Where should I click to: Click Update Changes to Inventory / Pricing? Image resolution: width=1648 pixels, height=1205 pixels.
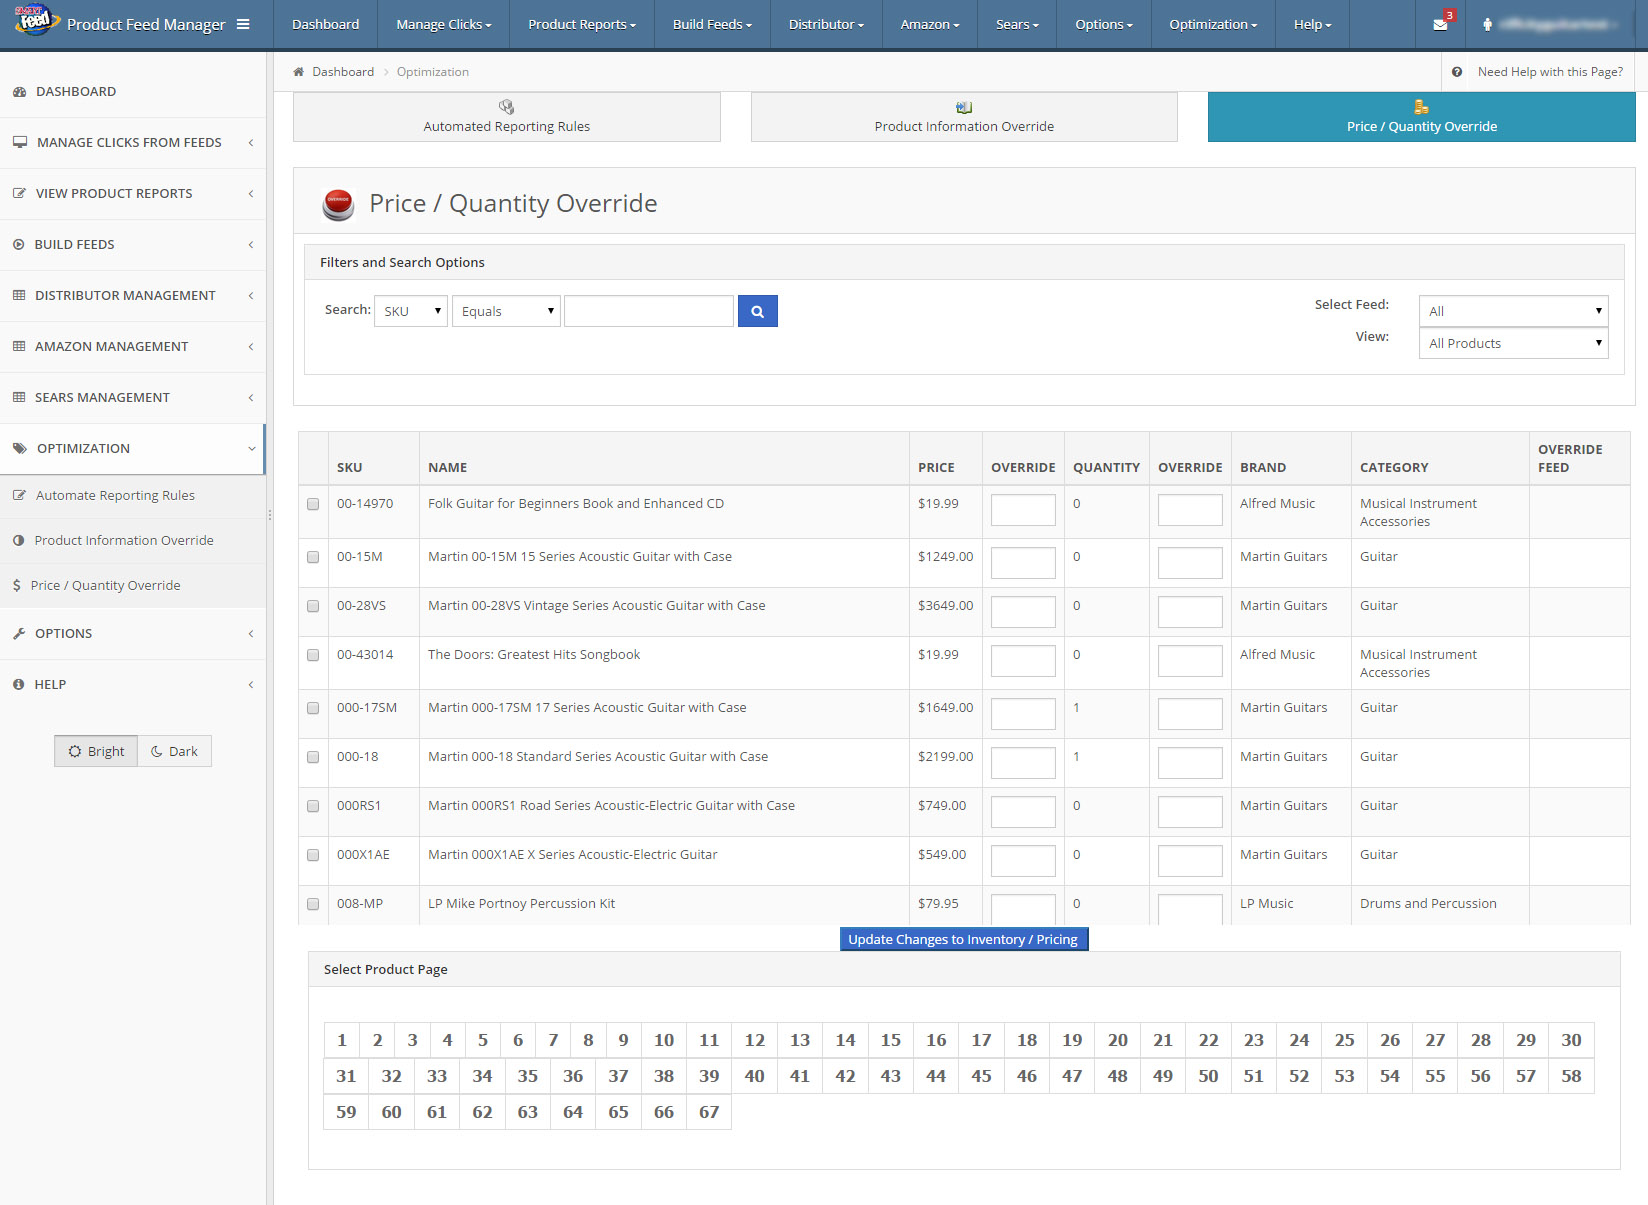tap(963, 939)
